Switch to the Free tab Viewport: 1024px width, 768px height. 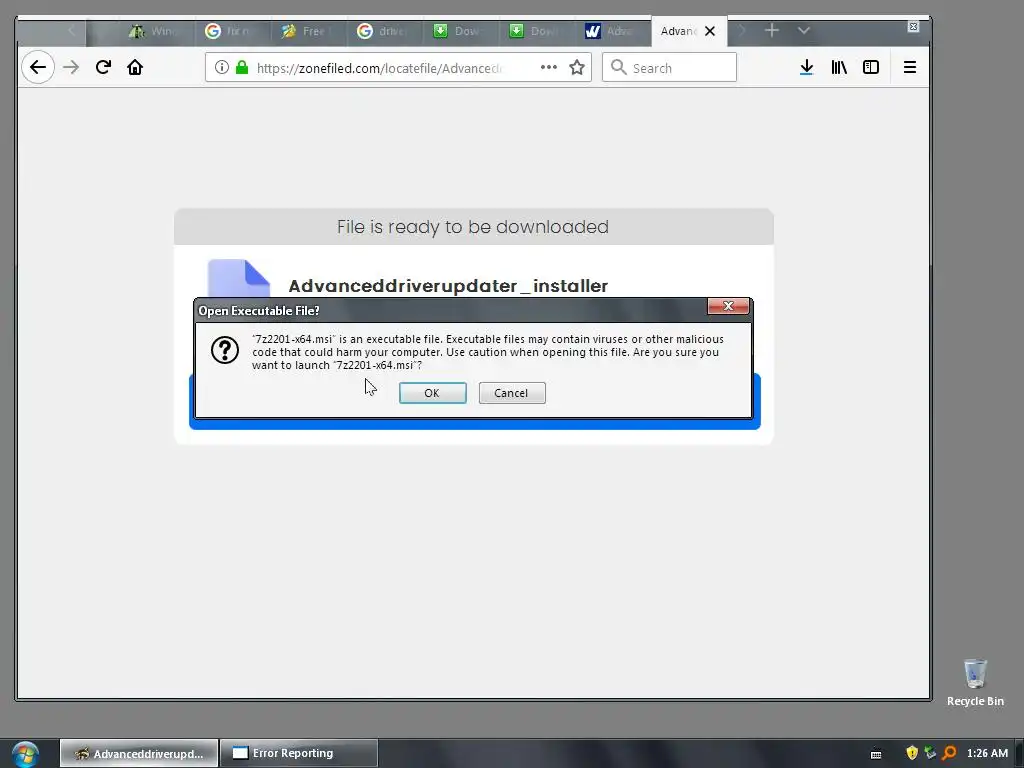click(308, 31)
